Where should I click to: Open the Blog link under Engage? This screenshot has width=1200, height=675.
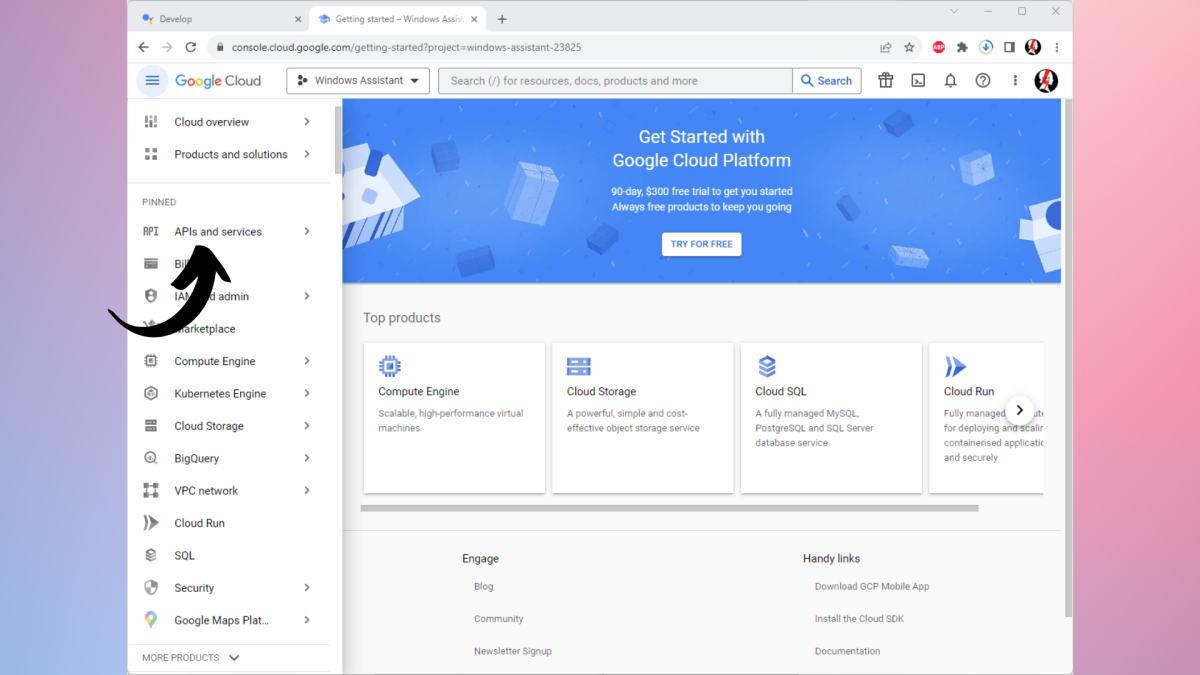click(484, 586)
